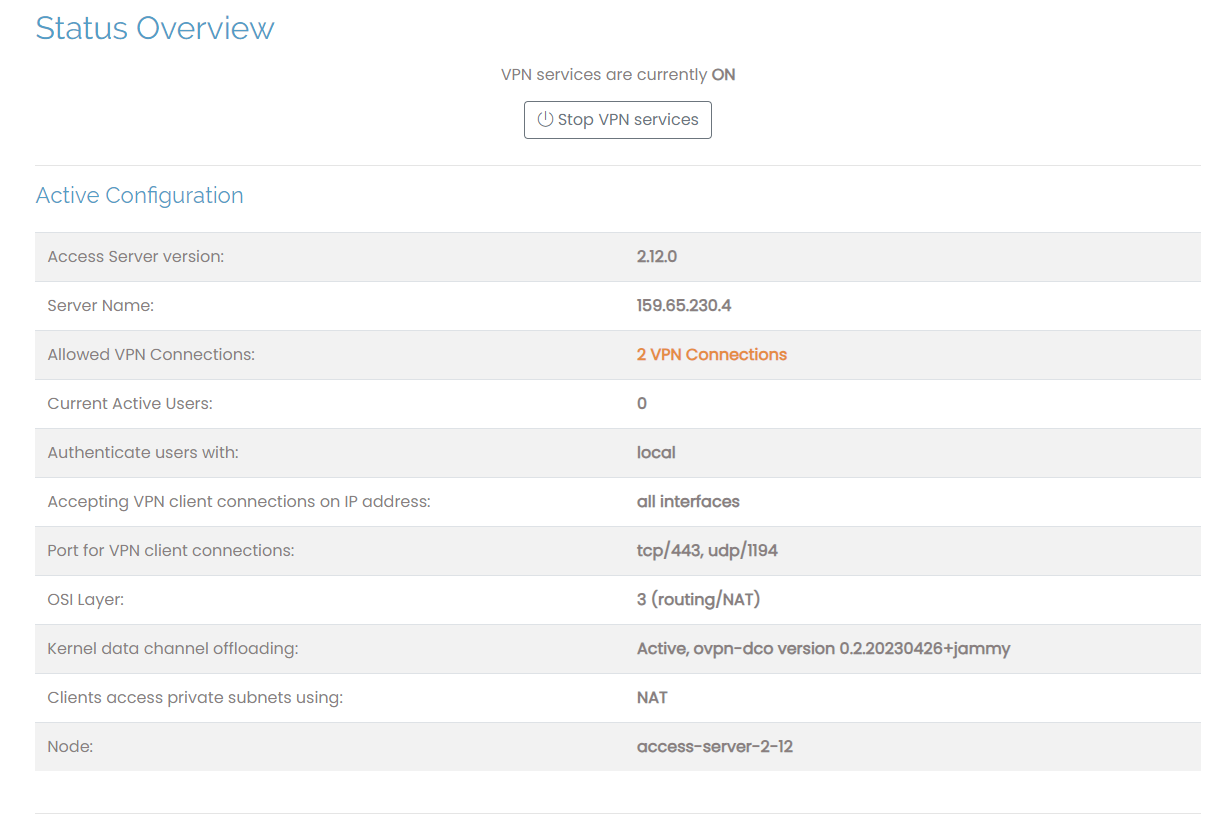Click the access-server-2-12 node value
This screenshot has width=1218, height=826.
(715, 746)
